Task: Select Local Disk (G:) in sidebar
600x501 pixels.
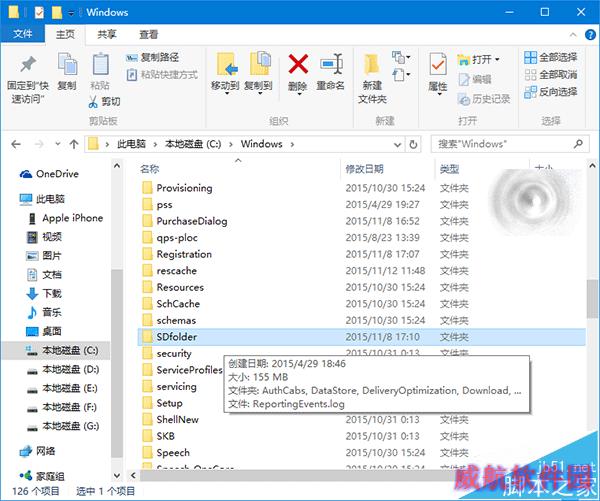Action: click(x=63, y=426)
